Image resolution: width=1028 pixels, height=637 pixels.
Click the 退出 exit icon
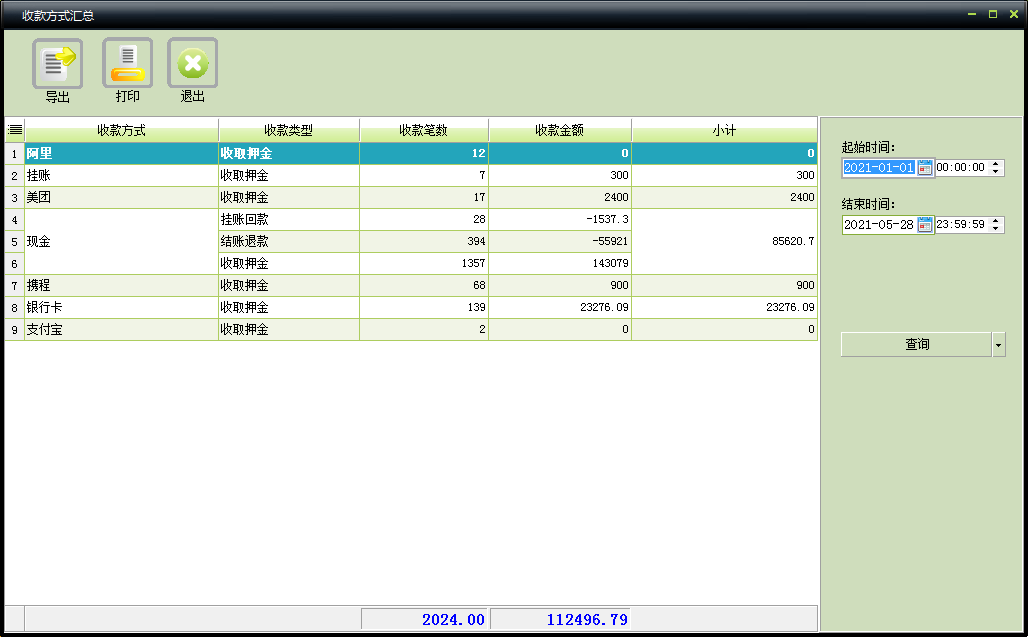(192, 64)
